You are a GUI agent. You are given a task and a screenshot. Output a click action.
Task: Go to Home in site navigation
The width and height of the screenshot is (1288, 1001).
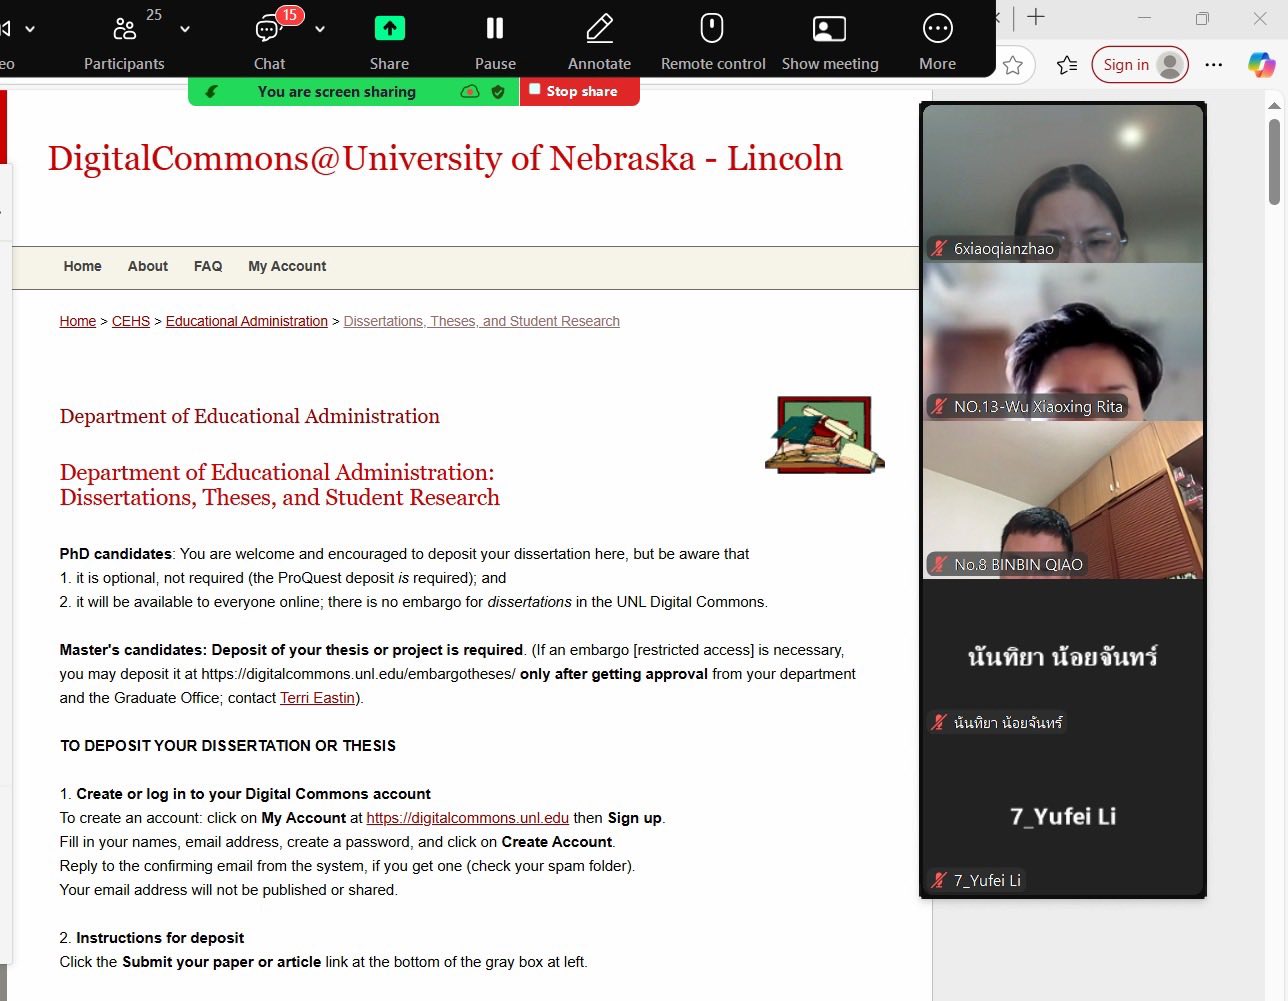pyautogui.click(x=82, y=266)
